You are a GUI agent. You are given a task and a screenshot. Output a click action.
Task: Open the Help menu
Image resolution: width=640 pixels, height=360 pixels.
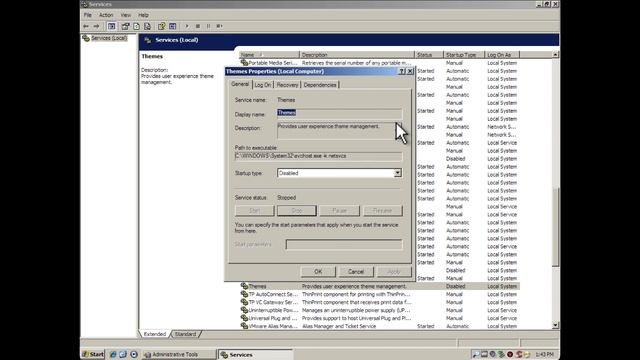[x=143, y=15]
